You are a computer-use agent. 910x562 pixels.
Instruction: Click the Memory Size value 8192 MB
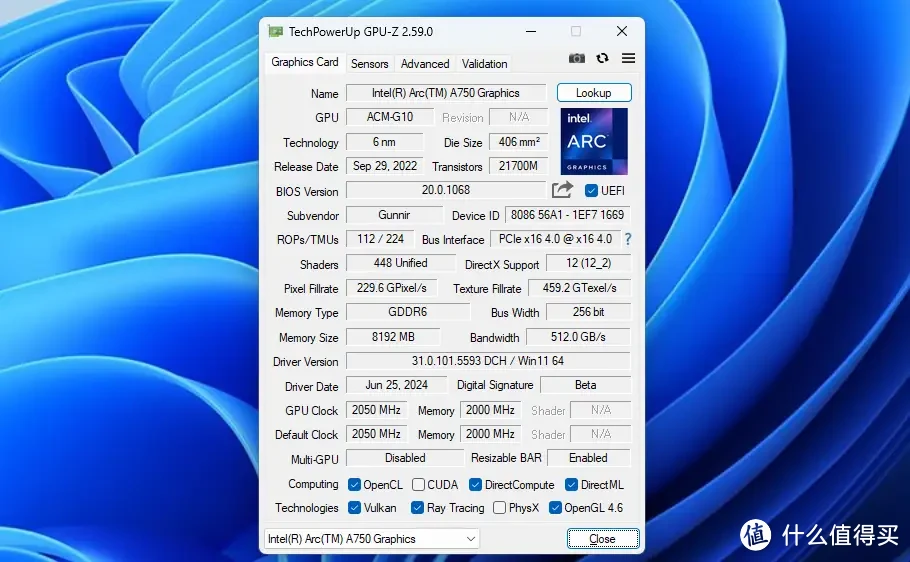coord(393,337)
